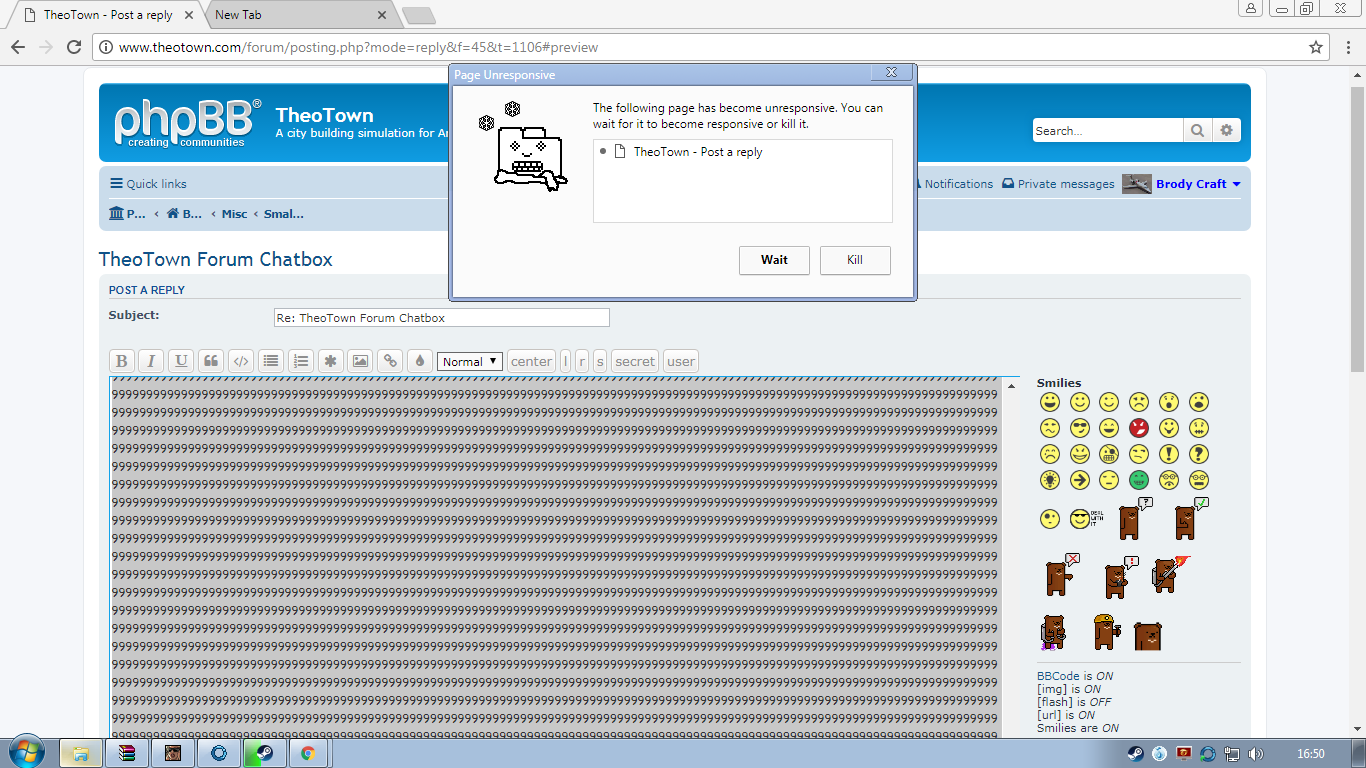Reload the page in Chrome
Screen dimensions: 1366x768
pyautogui.click(x=74, y=47)
